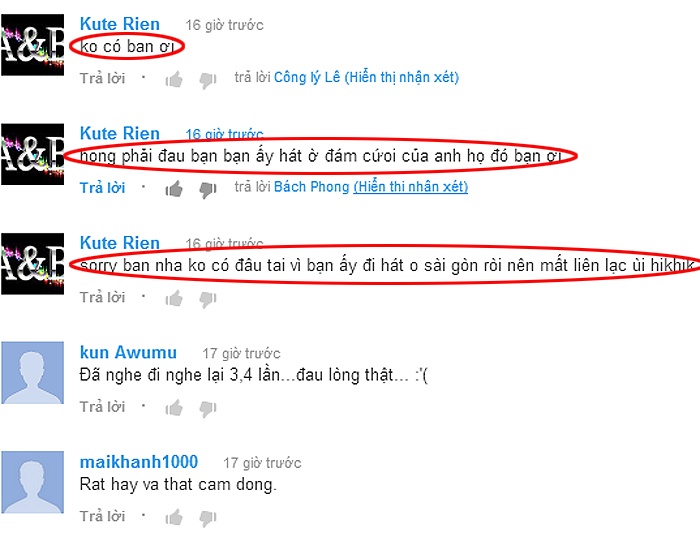Open kun Awumu's default avatar thumbnail
Image resolution: width=700 pixels, height=550 pixels.
pyautogui.click(x=33, y=373)
